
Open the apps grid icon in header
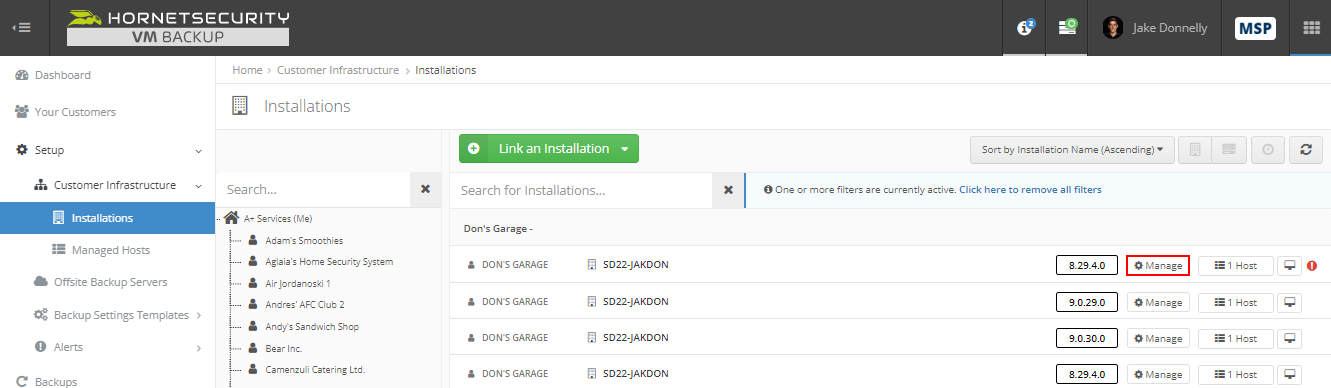click(1311, 28)
